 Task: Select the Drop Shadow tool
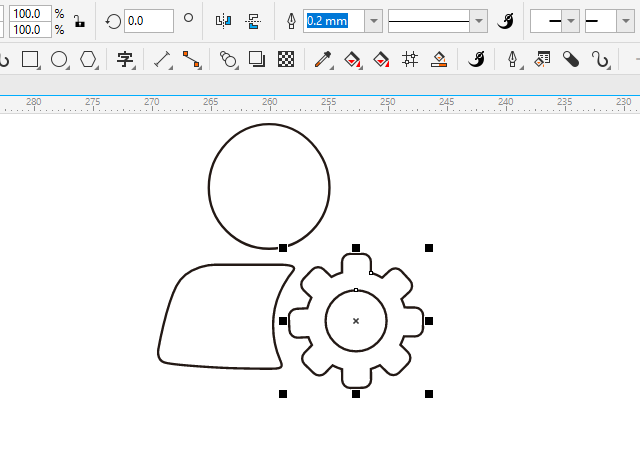pyautogui.click(x=256, y=60)
